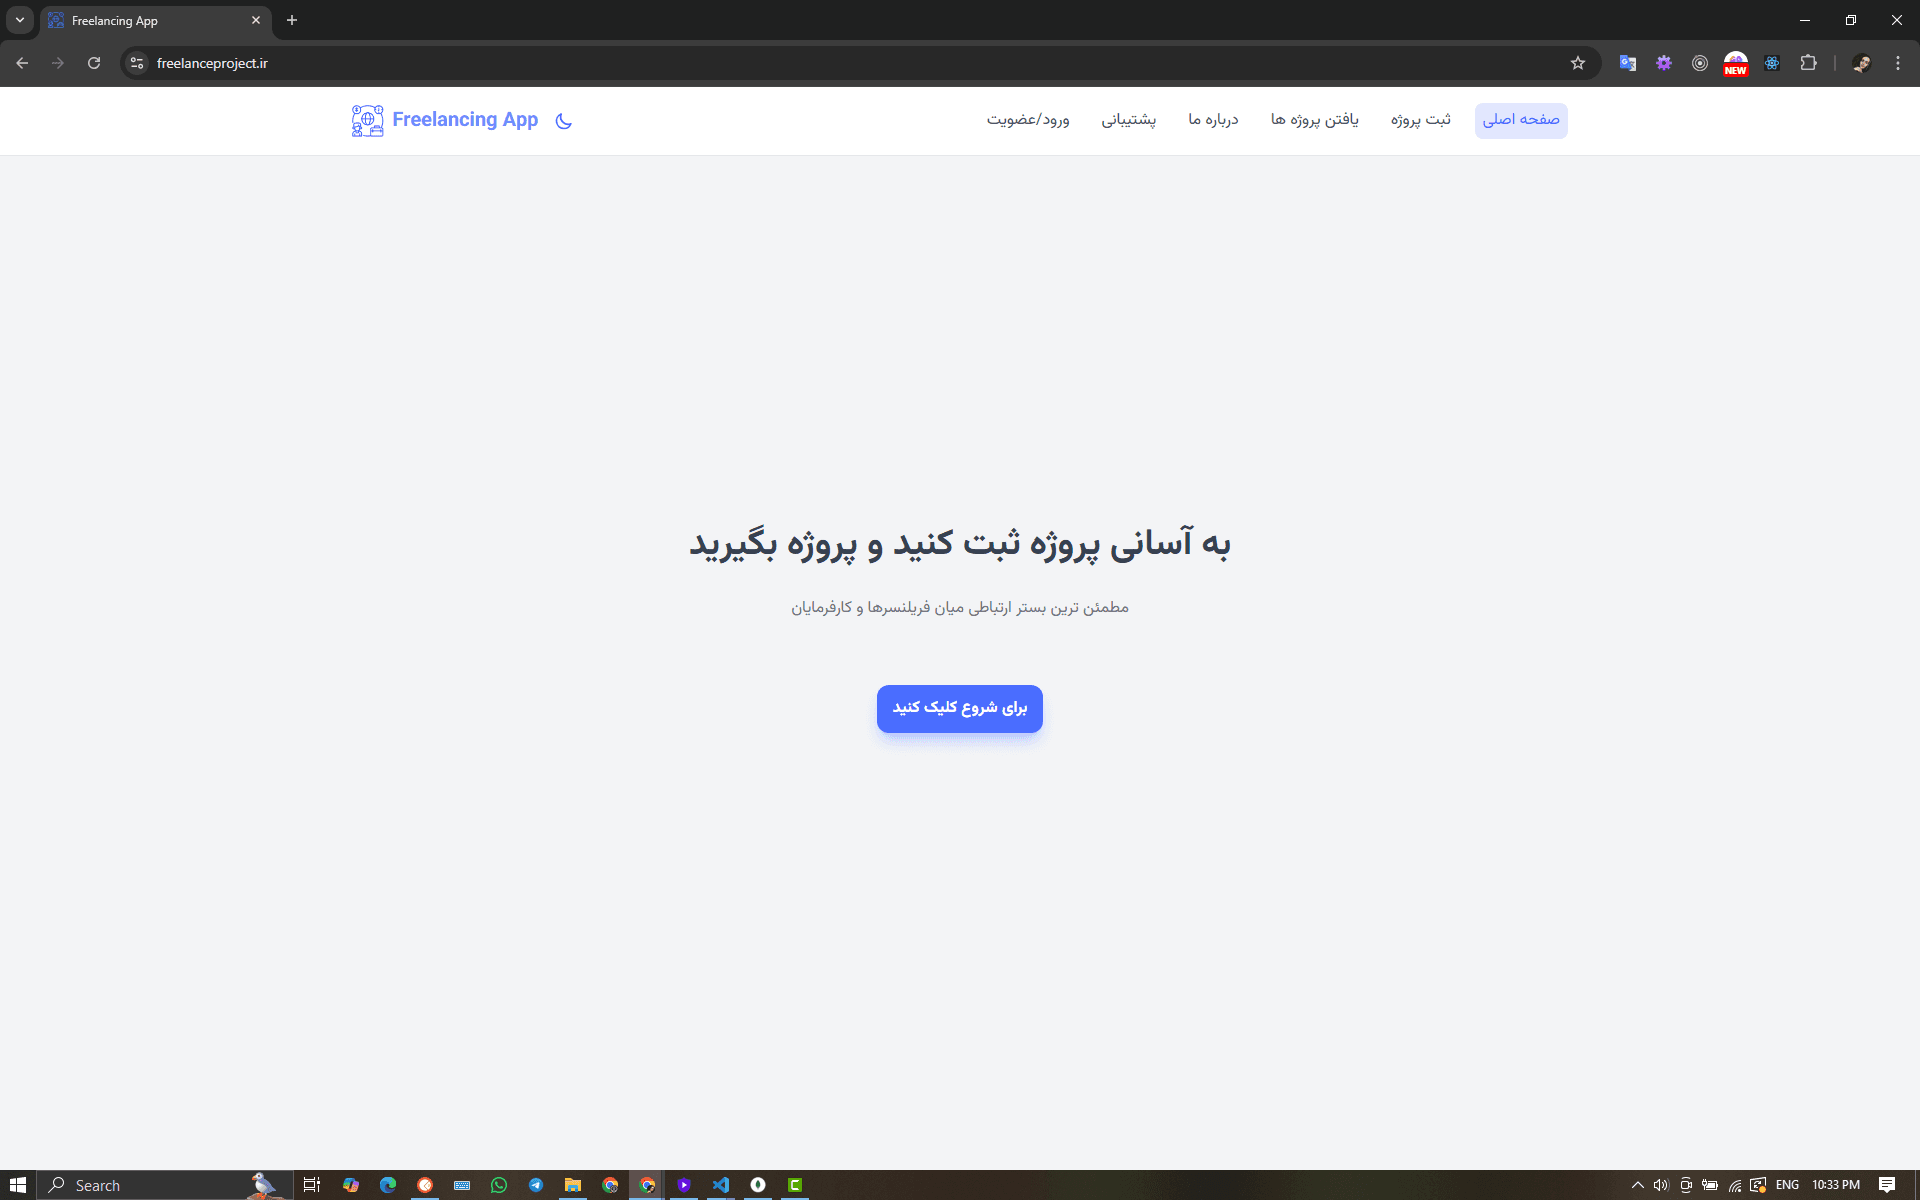
Task: Open the Google Translate extension icon
Action: 1628,63
